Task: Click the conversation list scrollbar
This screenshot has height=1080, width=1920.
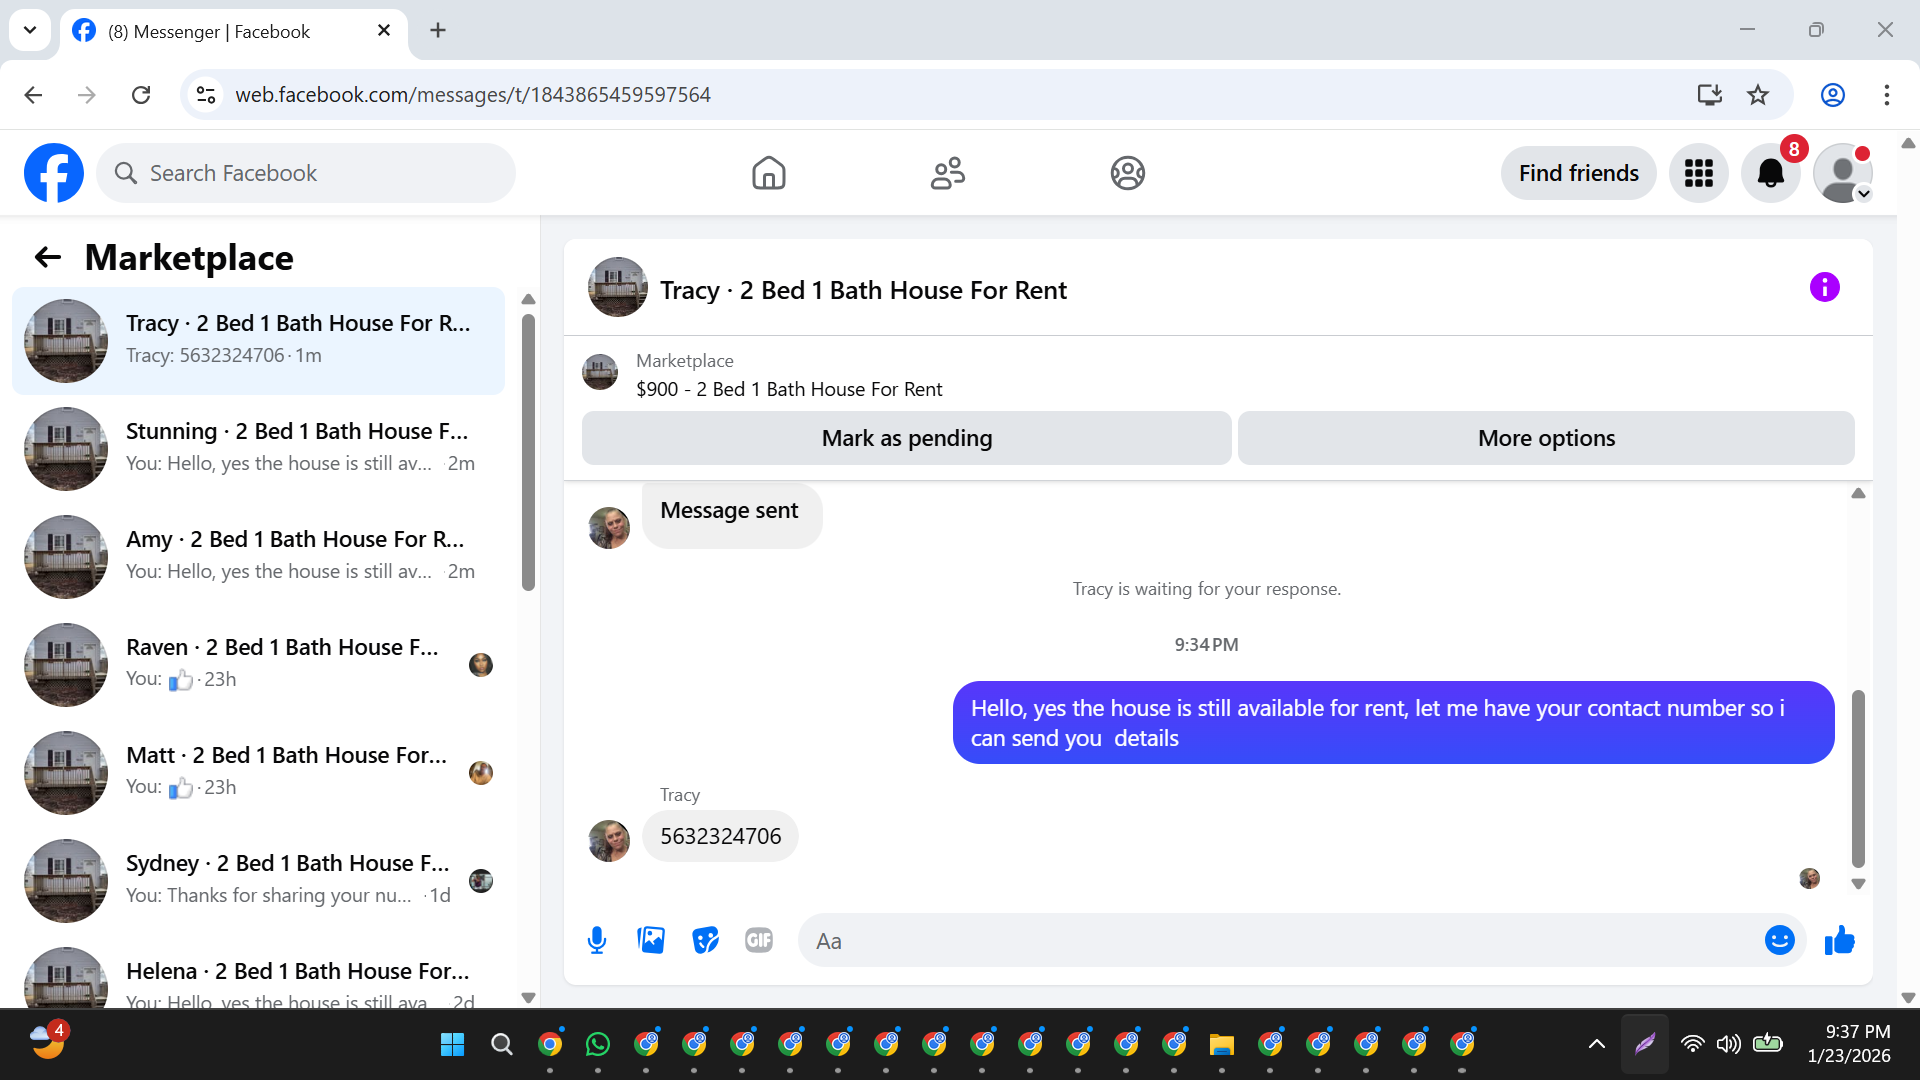Action: click(x=528, y=450)
